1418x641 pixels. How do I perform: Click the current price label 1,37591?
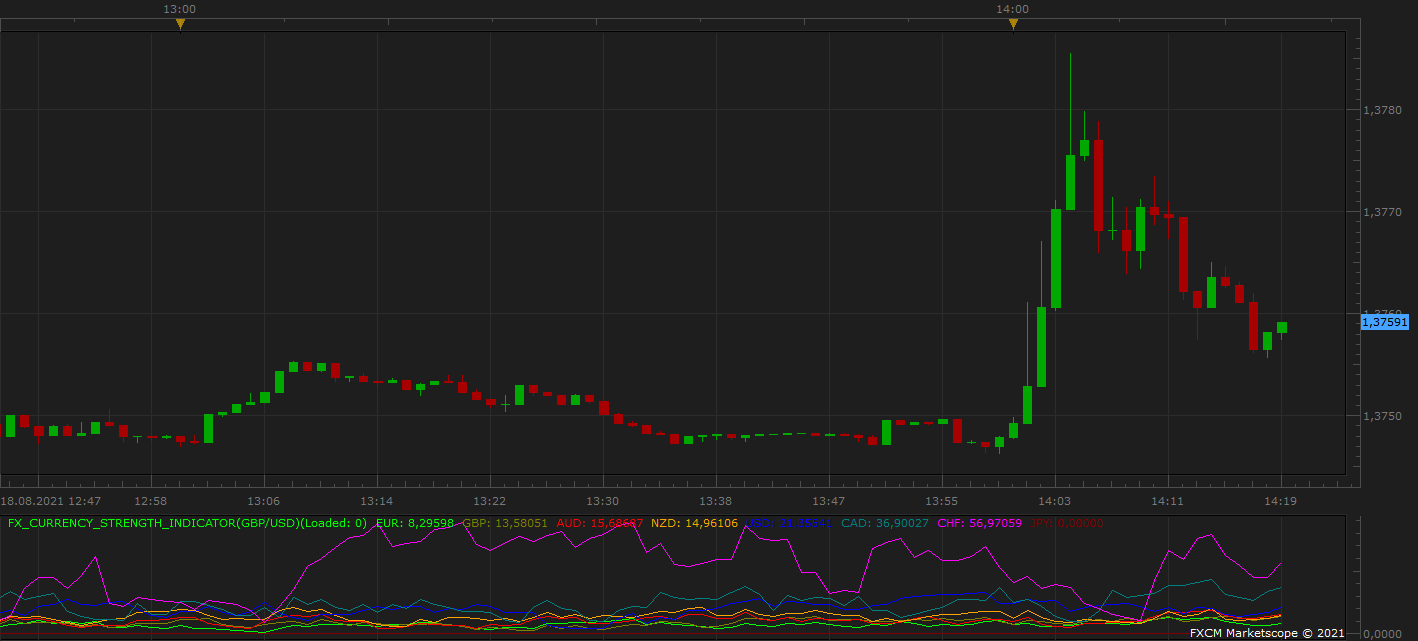tap(1385, 322)
